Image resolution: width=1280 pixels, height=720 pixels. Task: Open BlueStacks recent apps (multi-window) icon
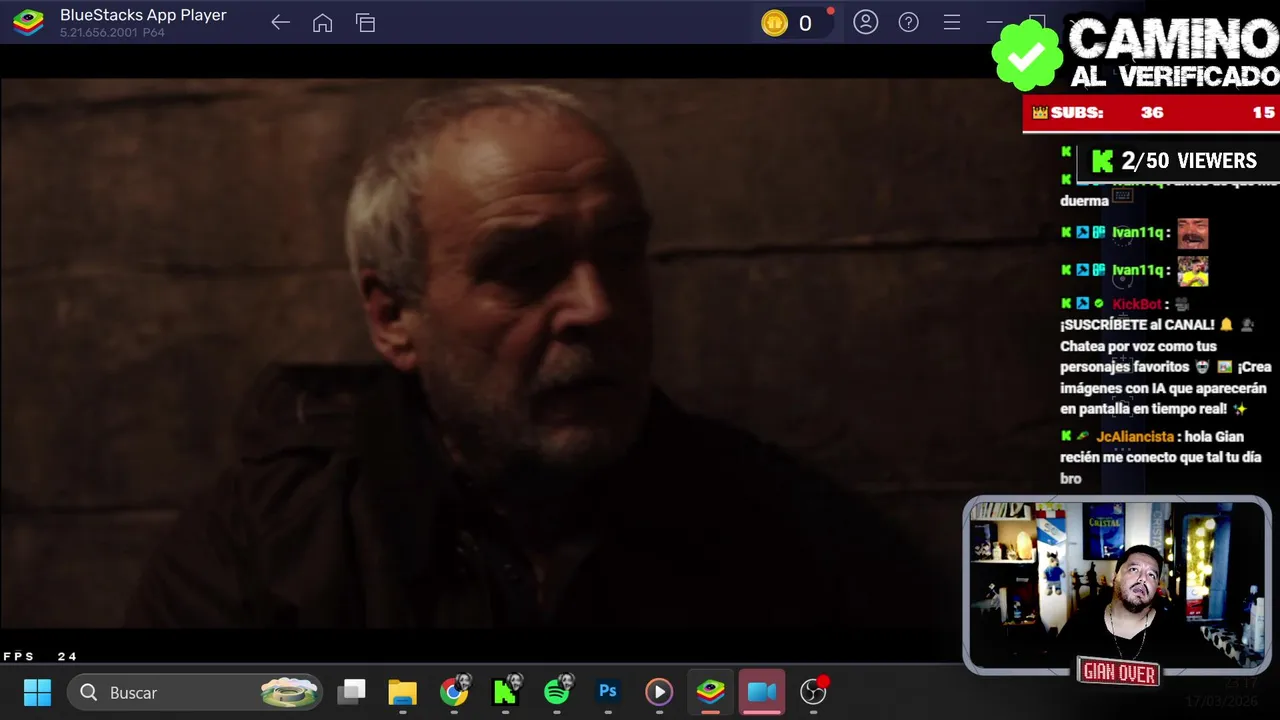click(365, 23)
